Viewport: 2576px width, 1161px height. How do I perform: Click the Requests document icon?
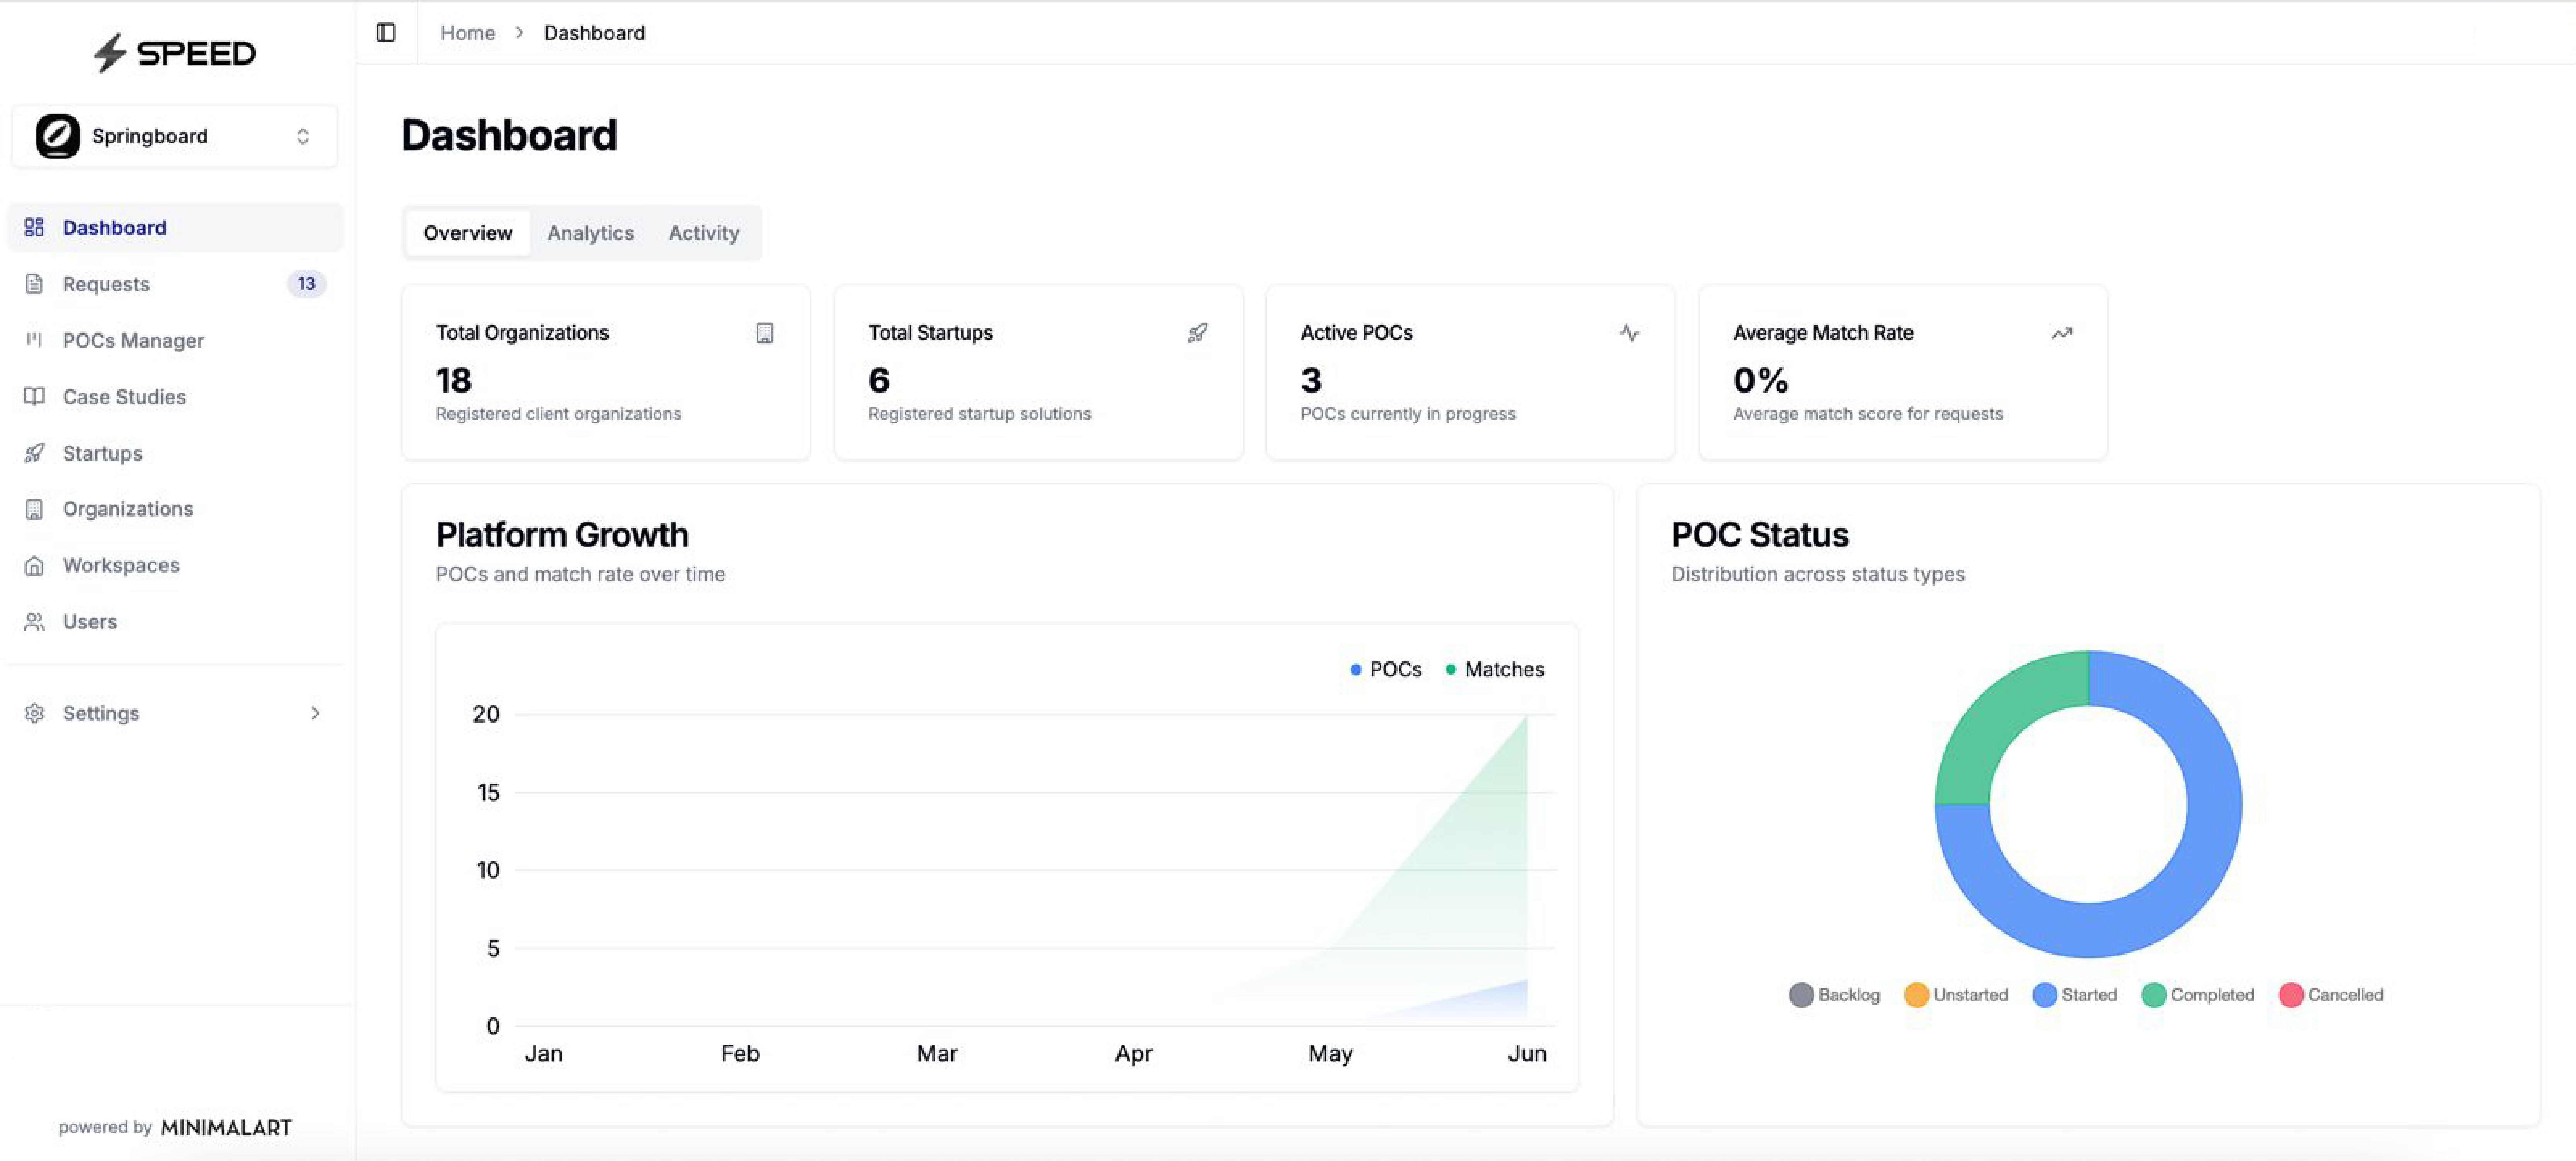[34, 284]
